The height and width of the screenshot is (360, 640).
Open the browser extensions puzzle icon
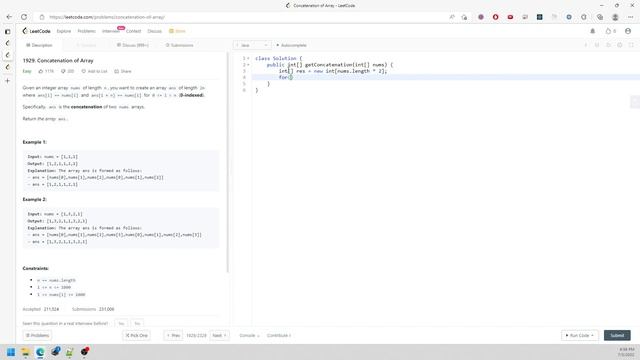click(584, 17)
